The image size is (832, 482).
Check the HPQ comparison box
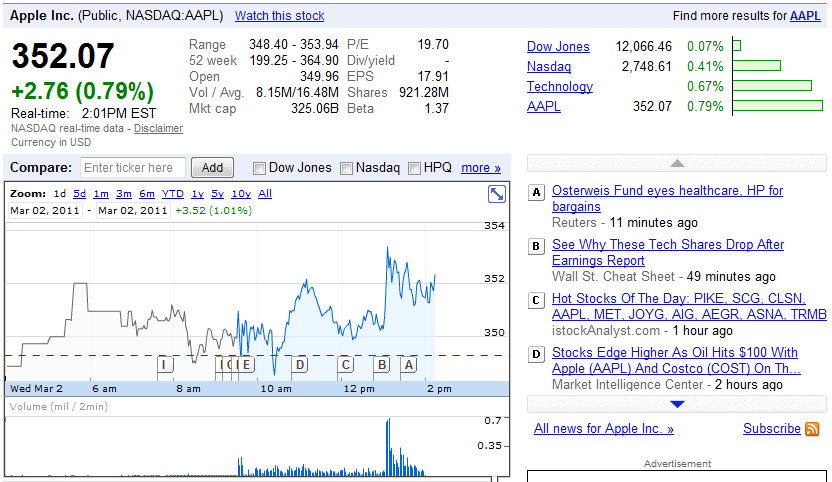tap(414, 169)
